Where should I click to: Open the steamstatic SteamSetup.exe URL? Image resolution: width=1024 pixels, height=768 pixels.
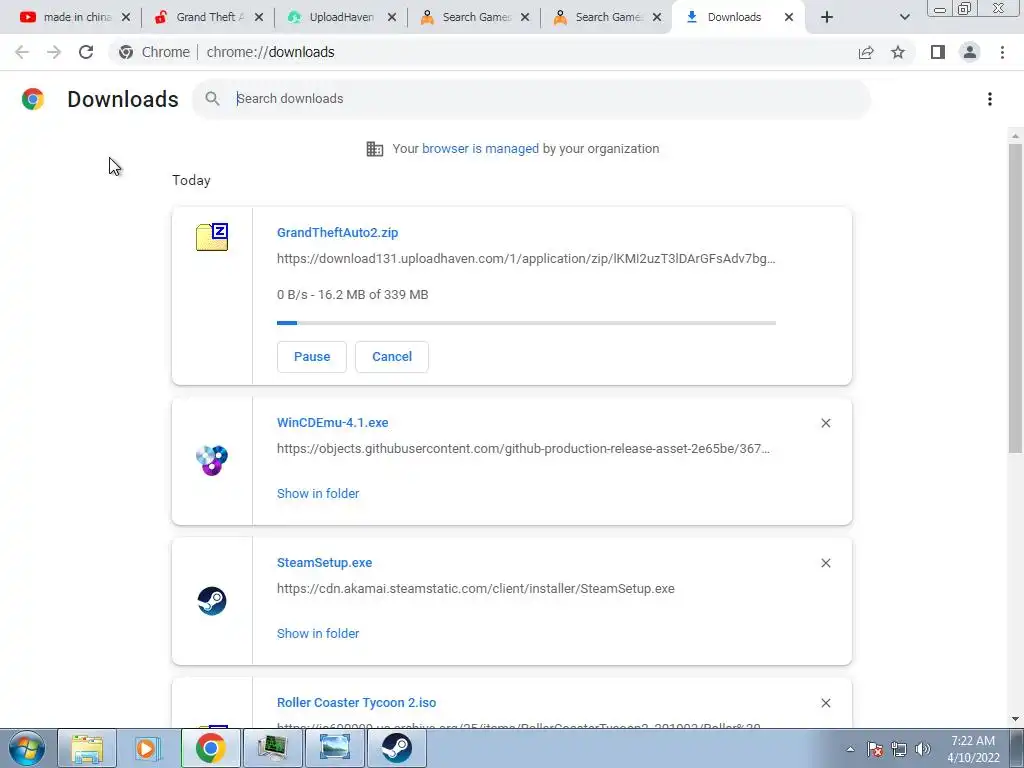475,588
